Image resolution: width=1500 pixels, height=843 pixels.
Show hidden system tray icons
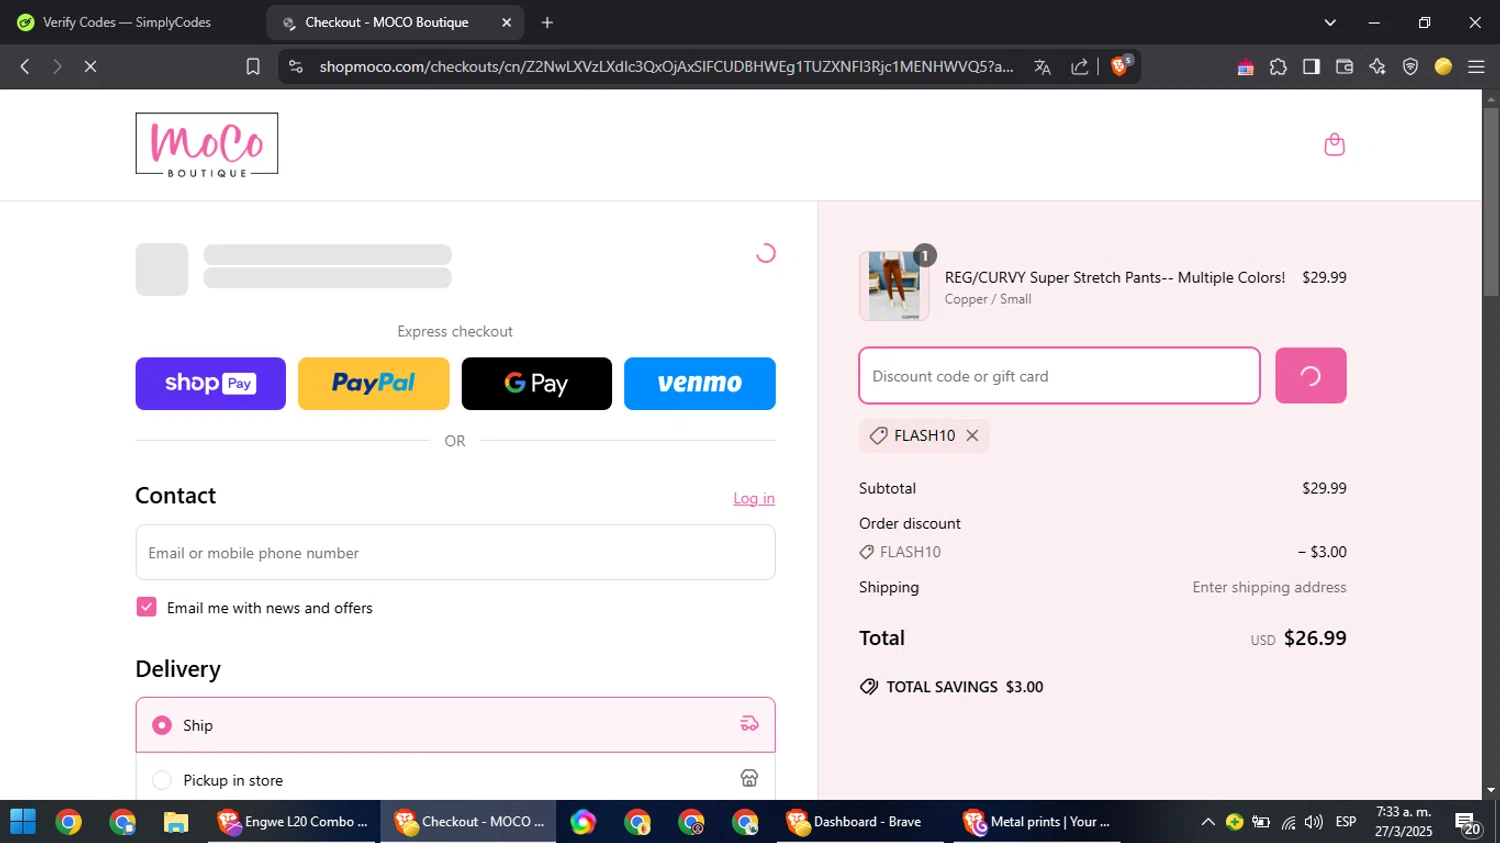tap(1208, 822)
